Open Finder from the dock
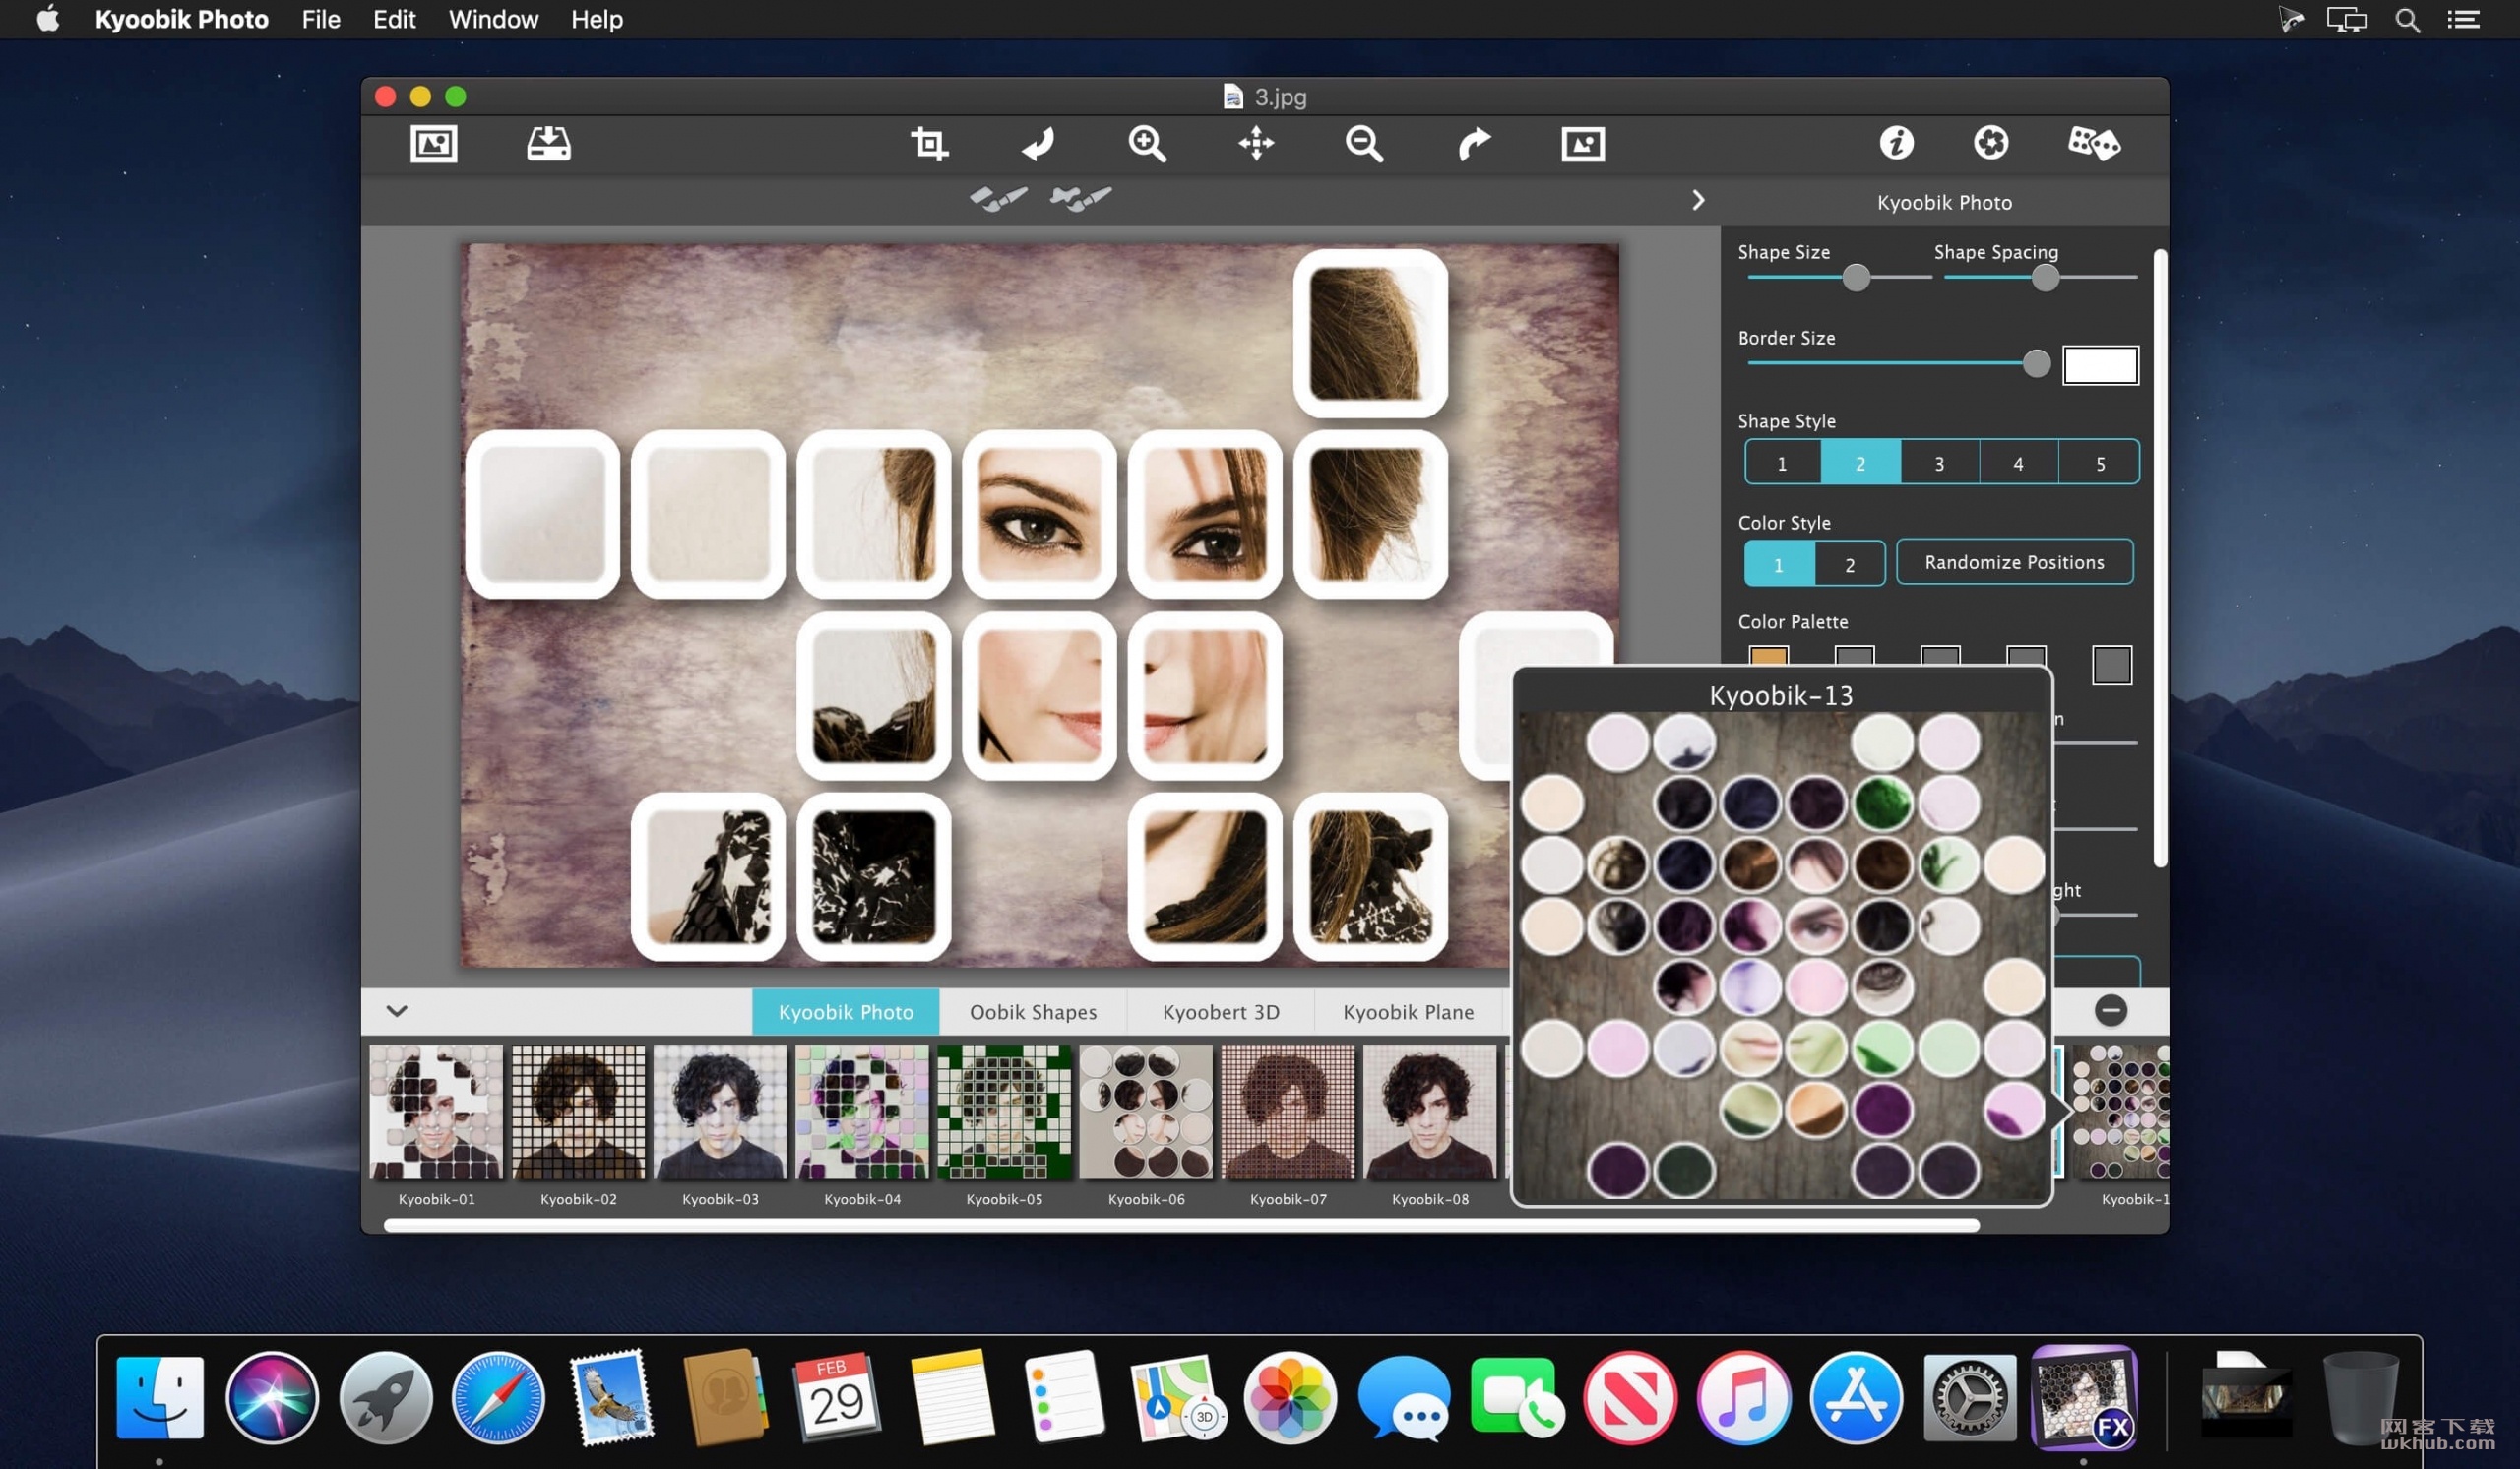The width and height of the screenshot is (2520, 1469). [x=160, y=1397]
